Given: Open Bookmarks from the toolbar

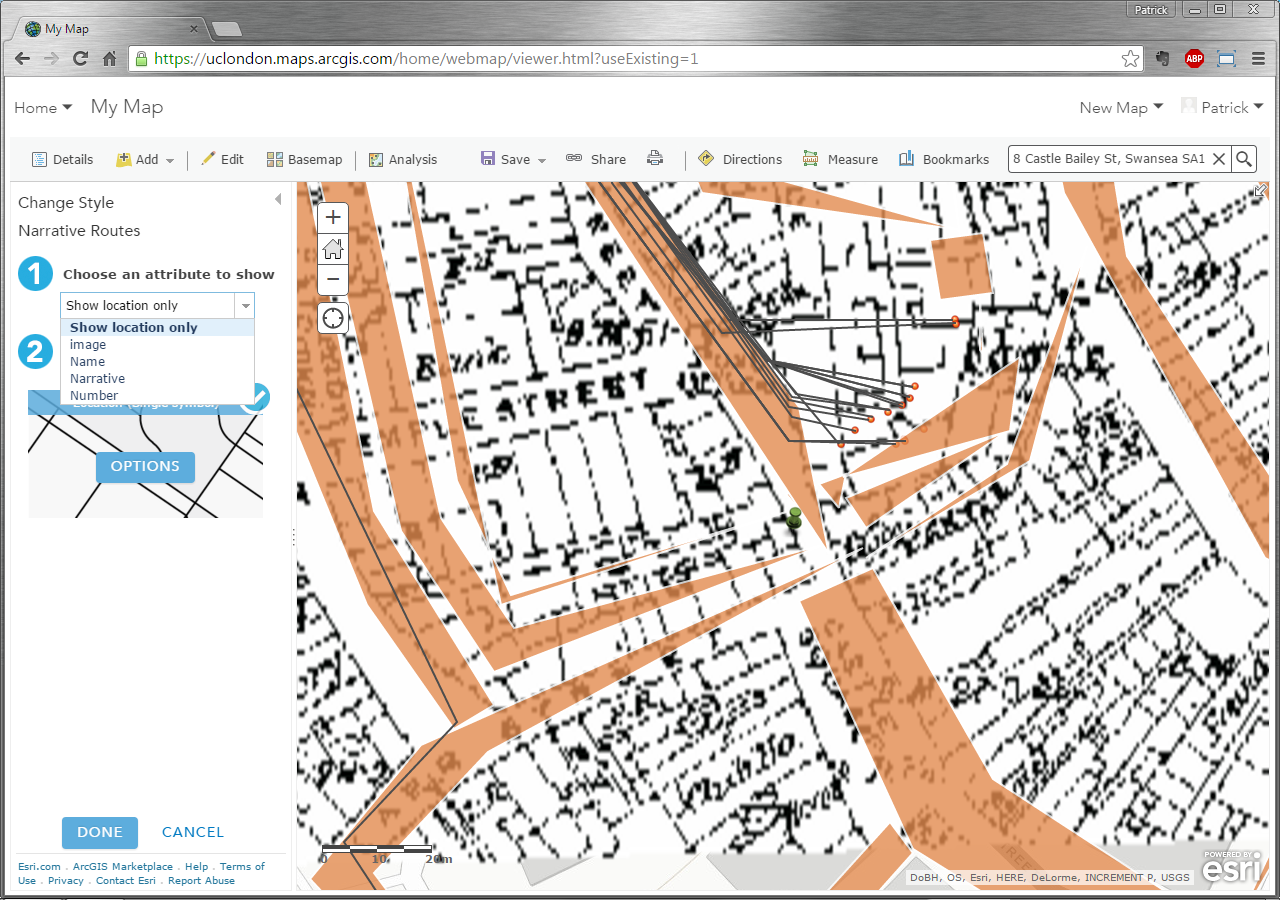Looking at the screenshot, I should coord(944,159).
